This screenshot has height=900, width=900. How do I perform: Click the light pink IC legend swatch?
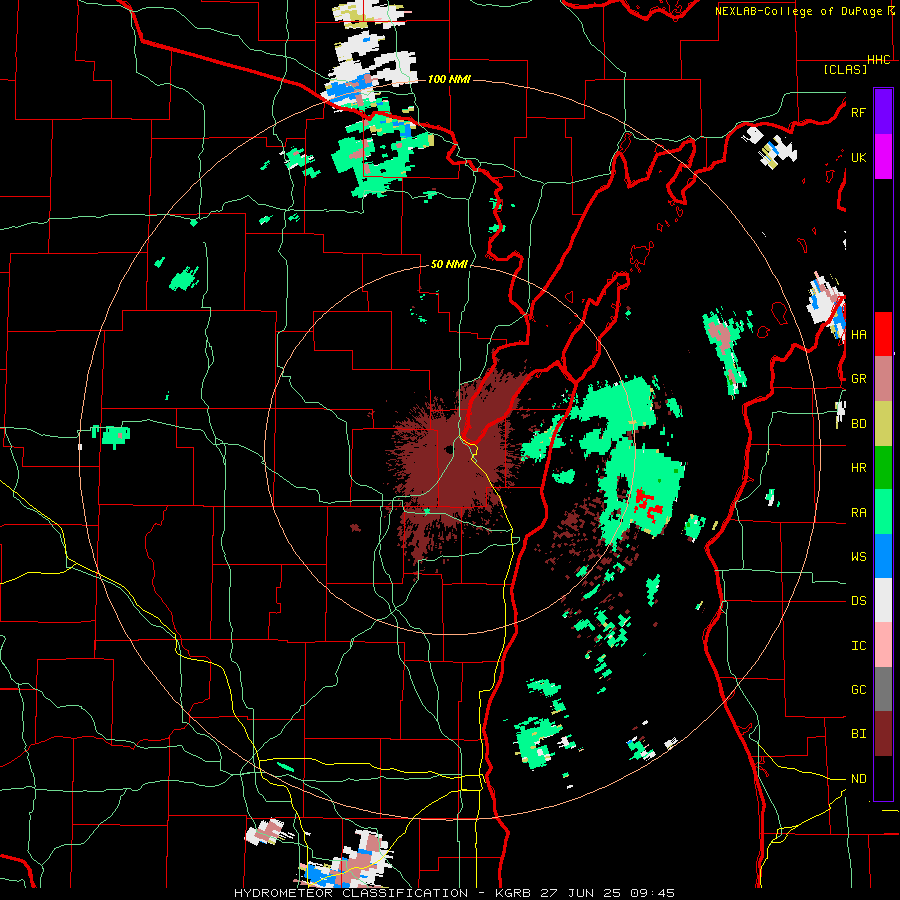tap(883, 645)
